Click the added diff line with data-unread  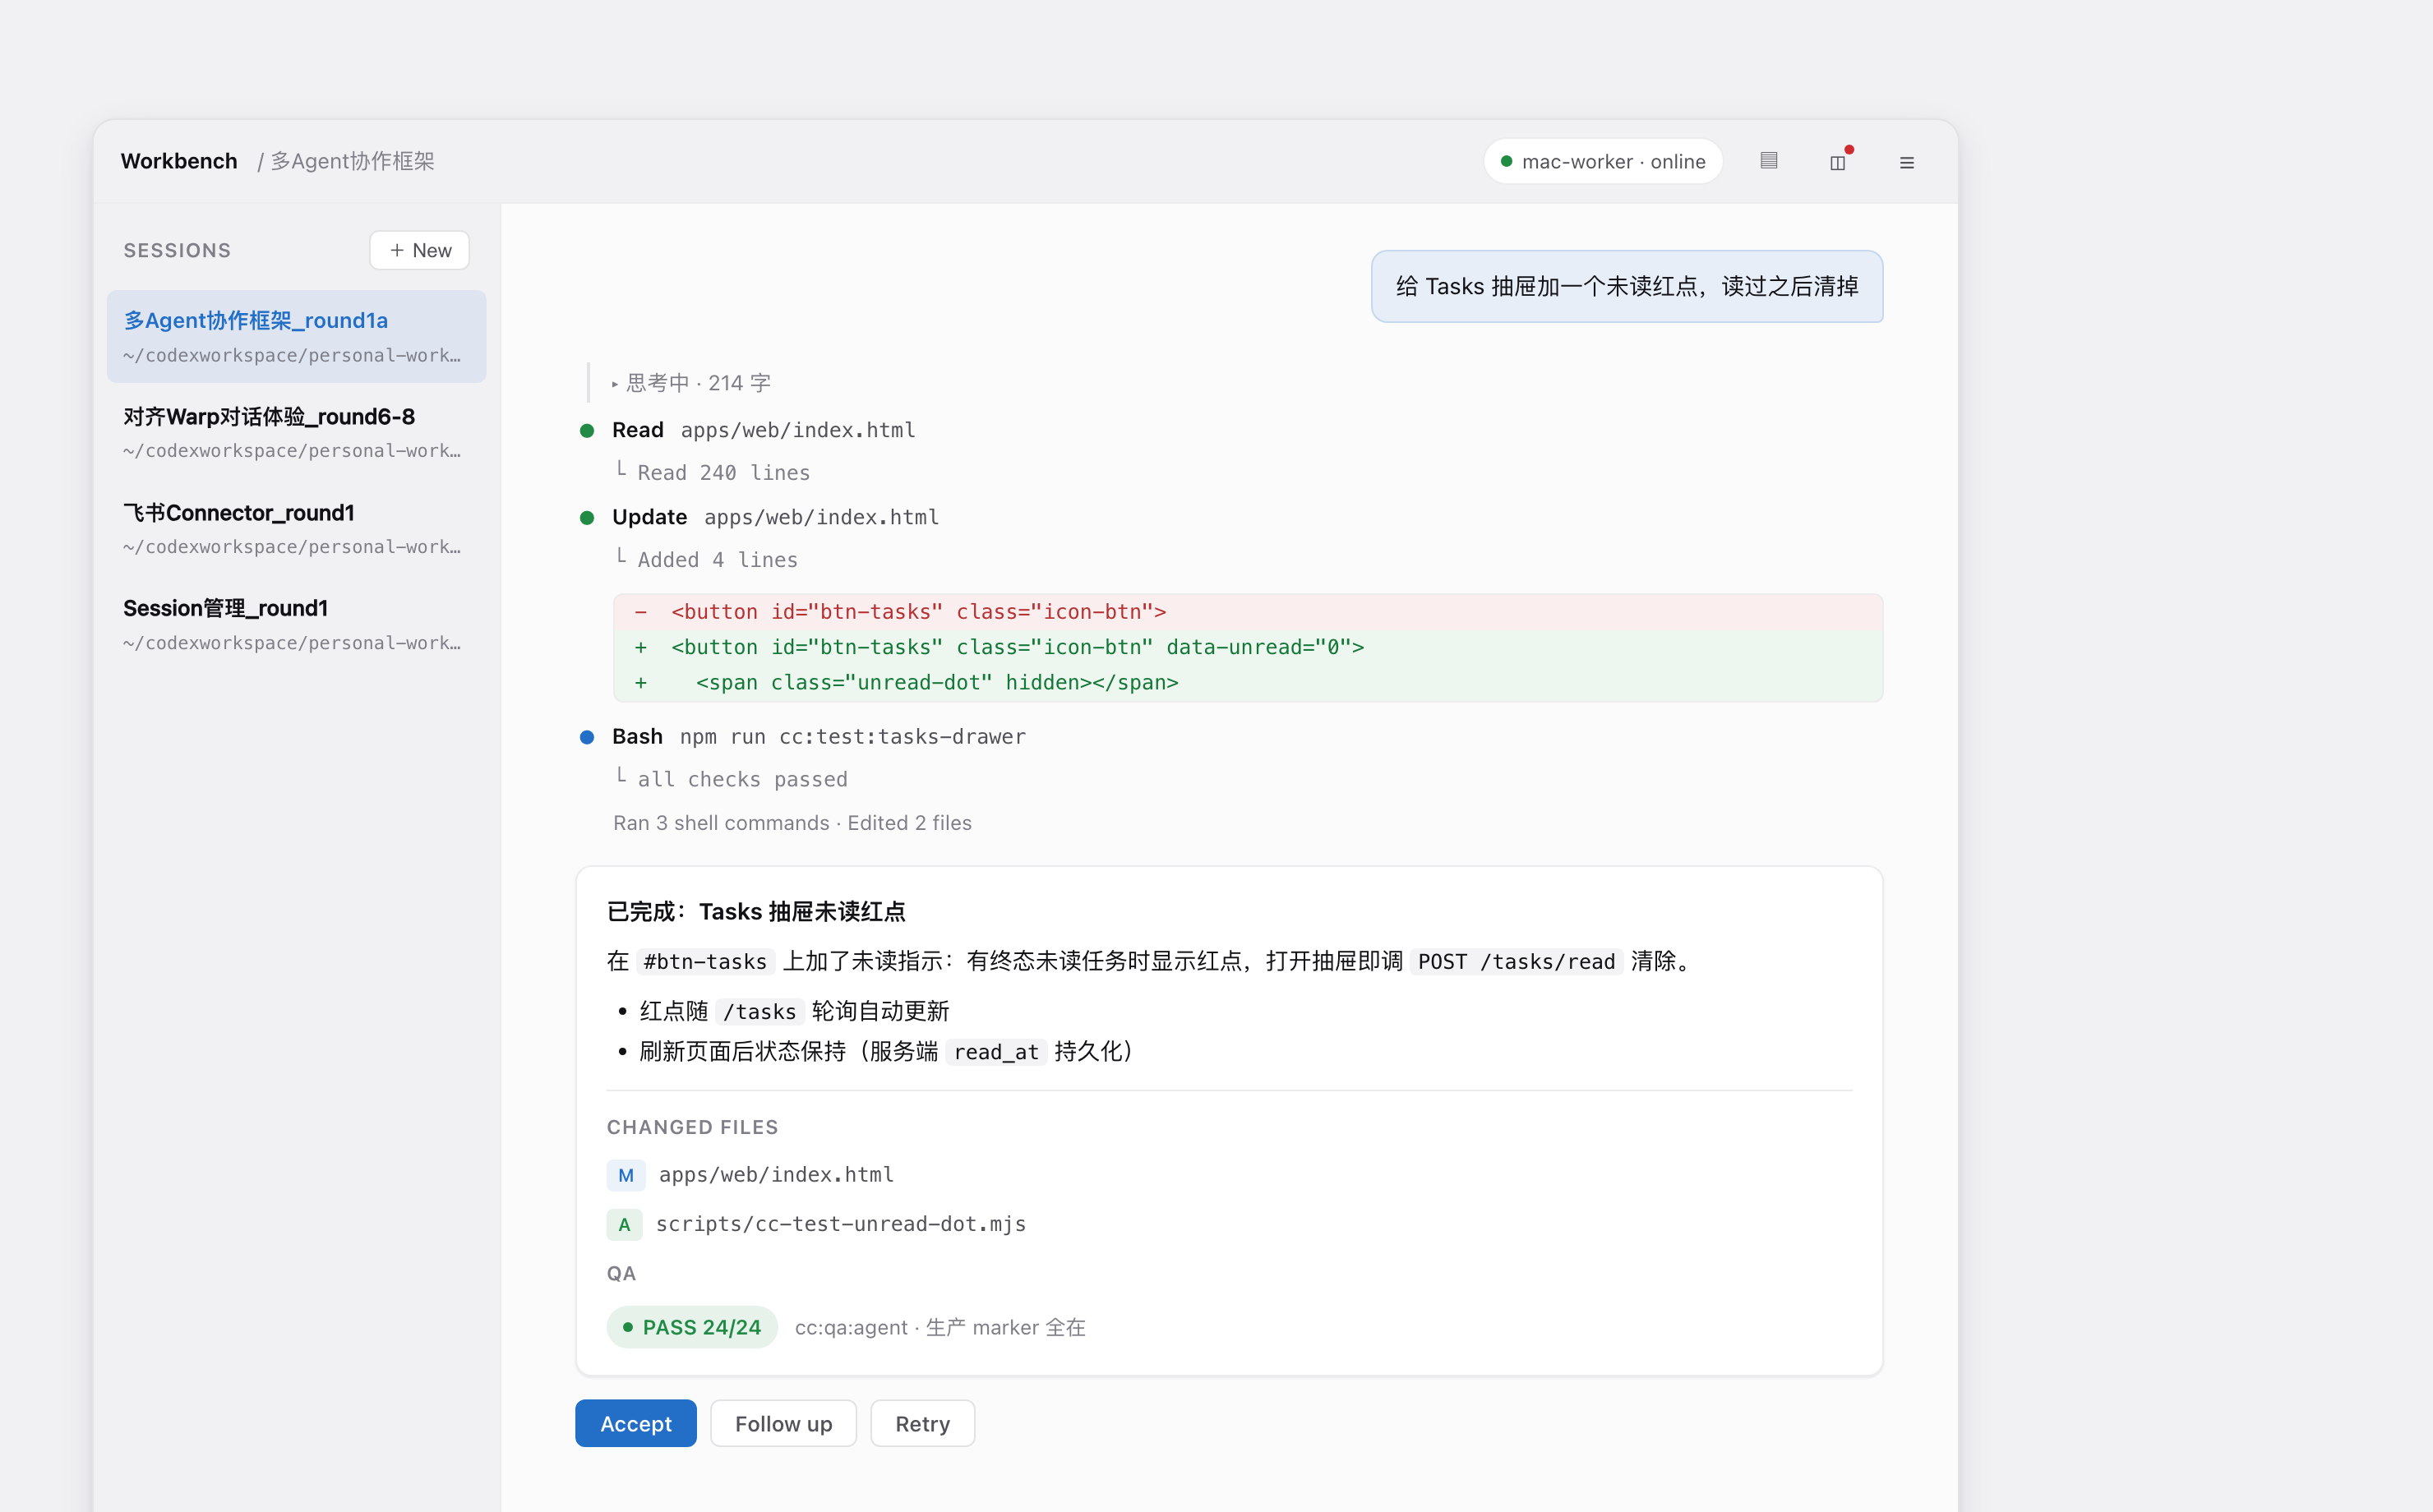point(1248,647)
